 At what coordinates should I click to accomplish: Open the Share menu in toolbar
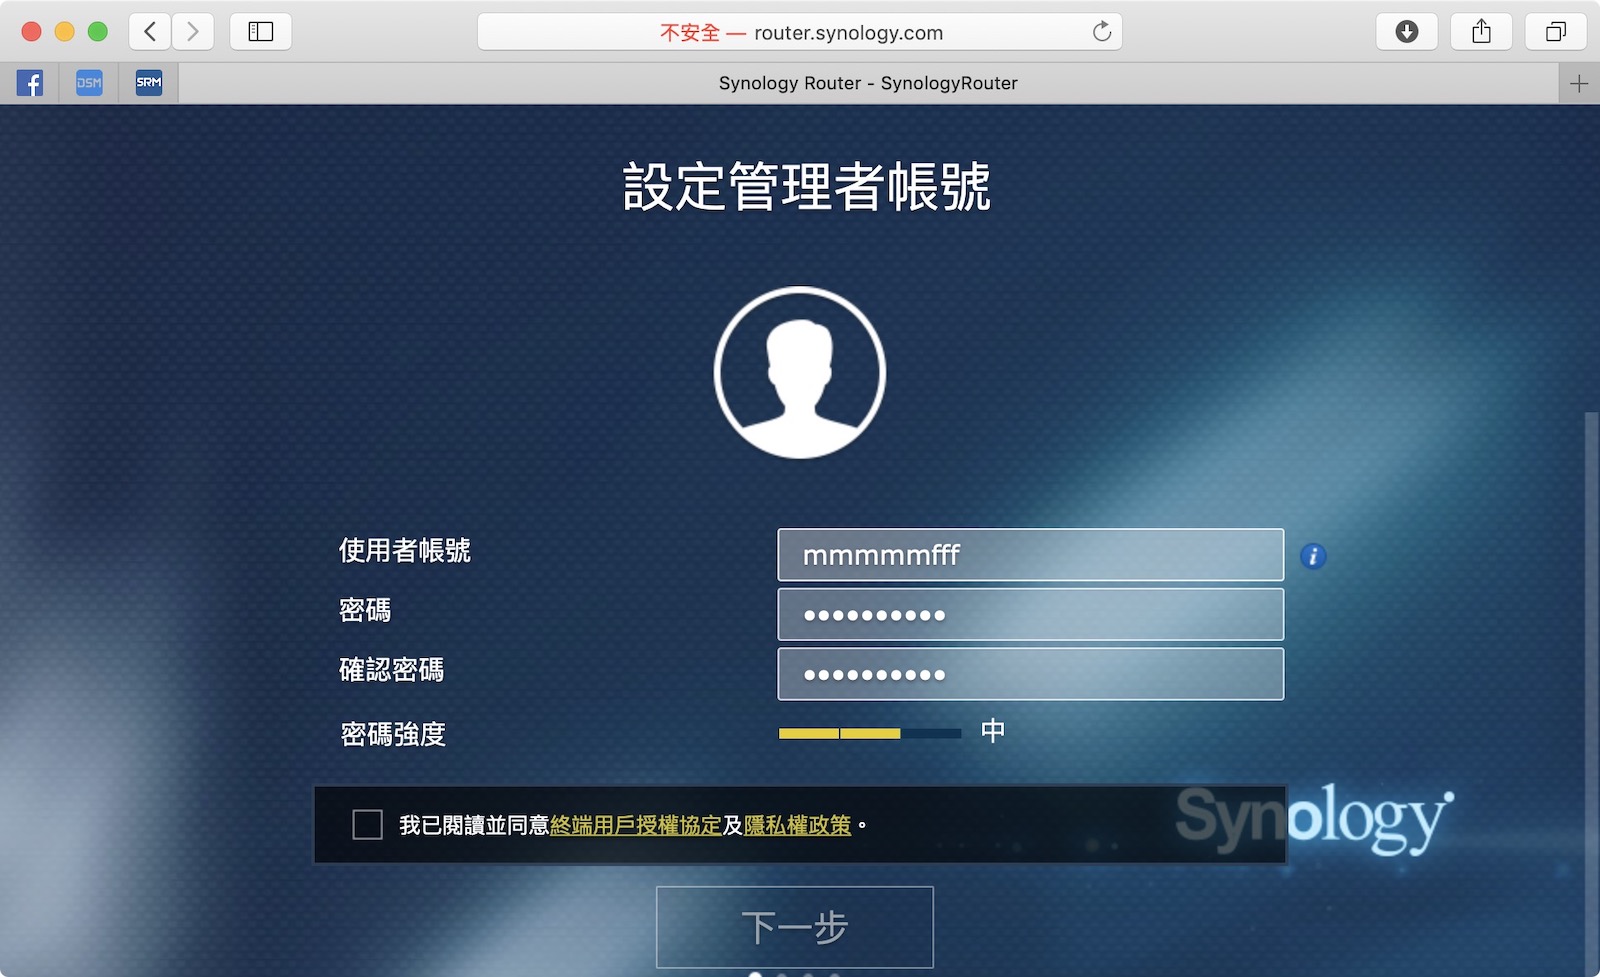[x=1481, y=32]
